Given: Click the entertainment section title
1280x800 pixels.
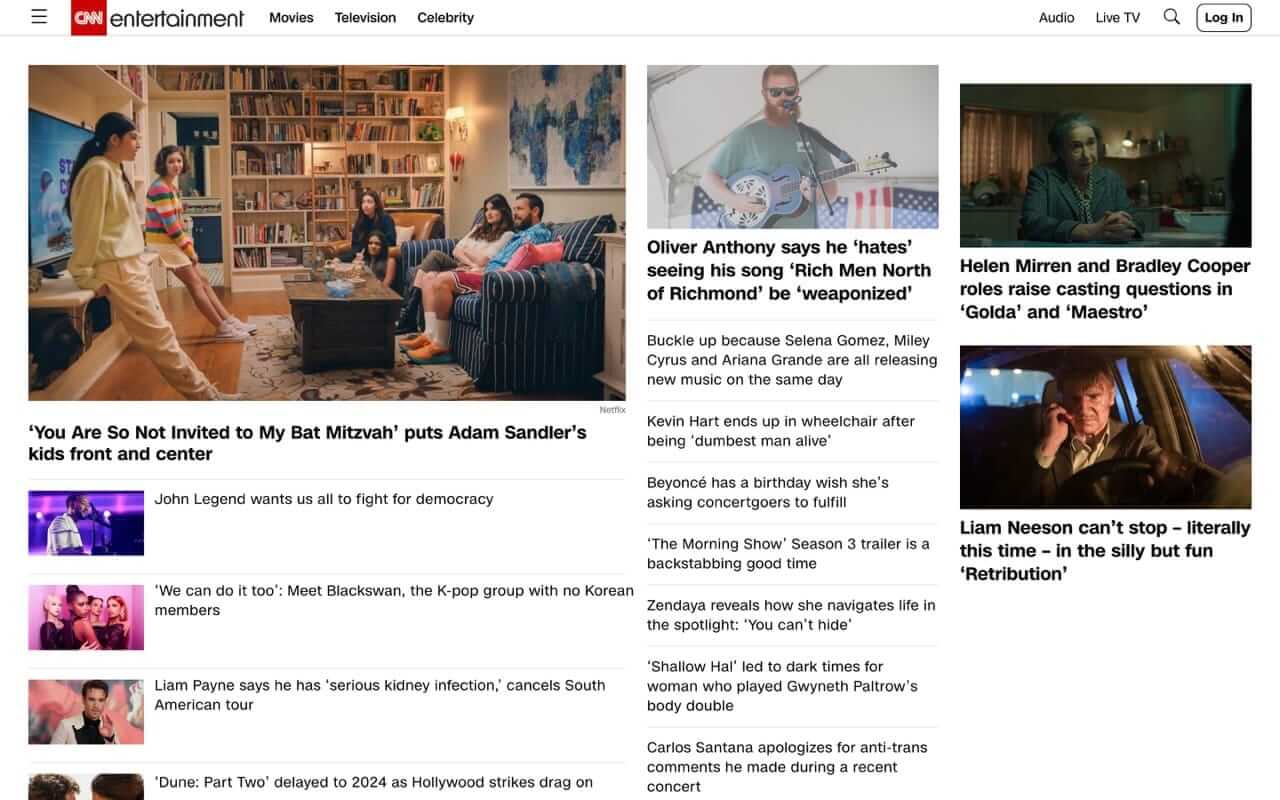Looking at the screenshot, I should coord(177,18).
